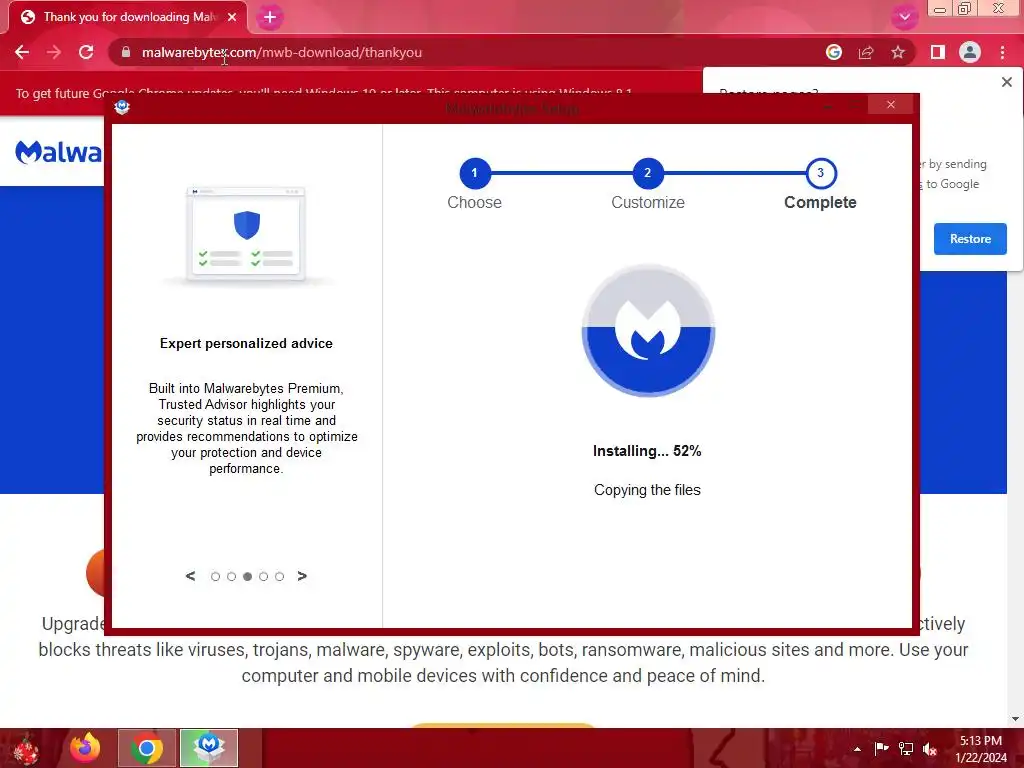The width and height of the screenshot is (1024, 768).
Task: Open the Action Center flag icon
Action: [x=881, y=748]
